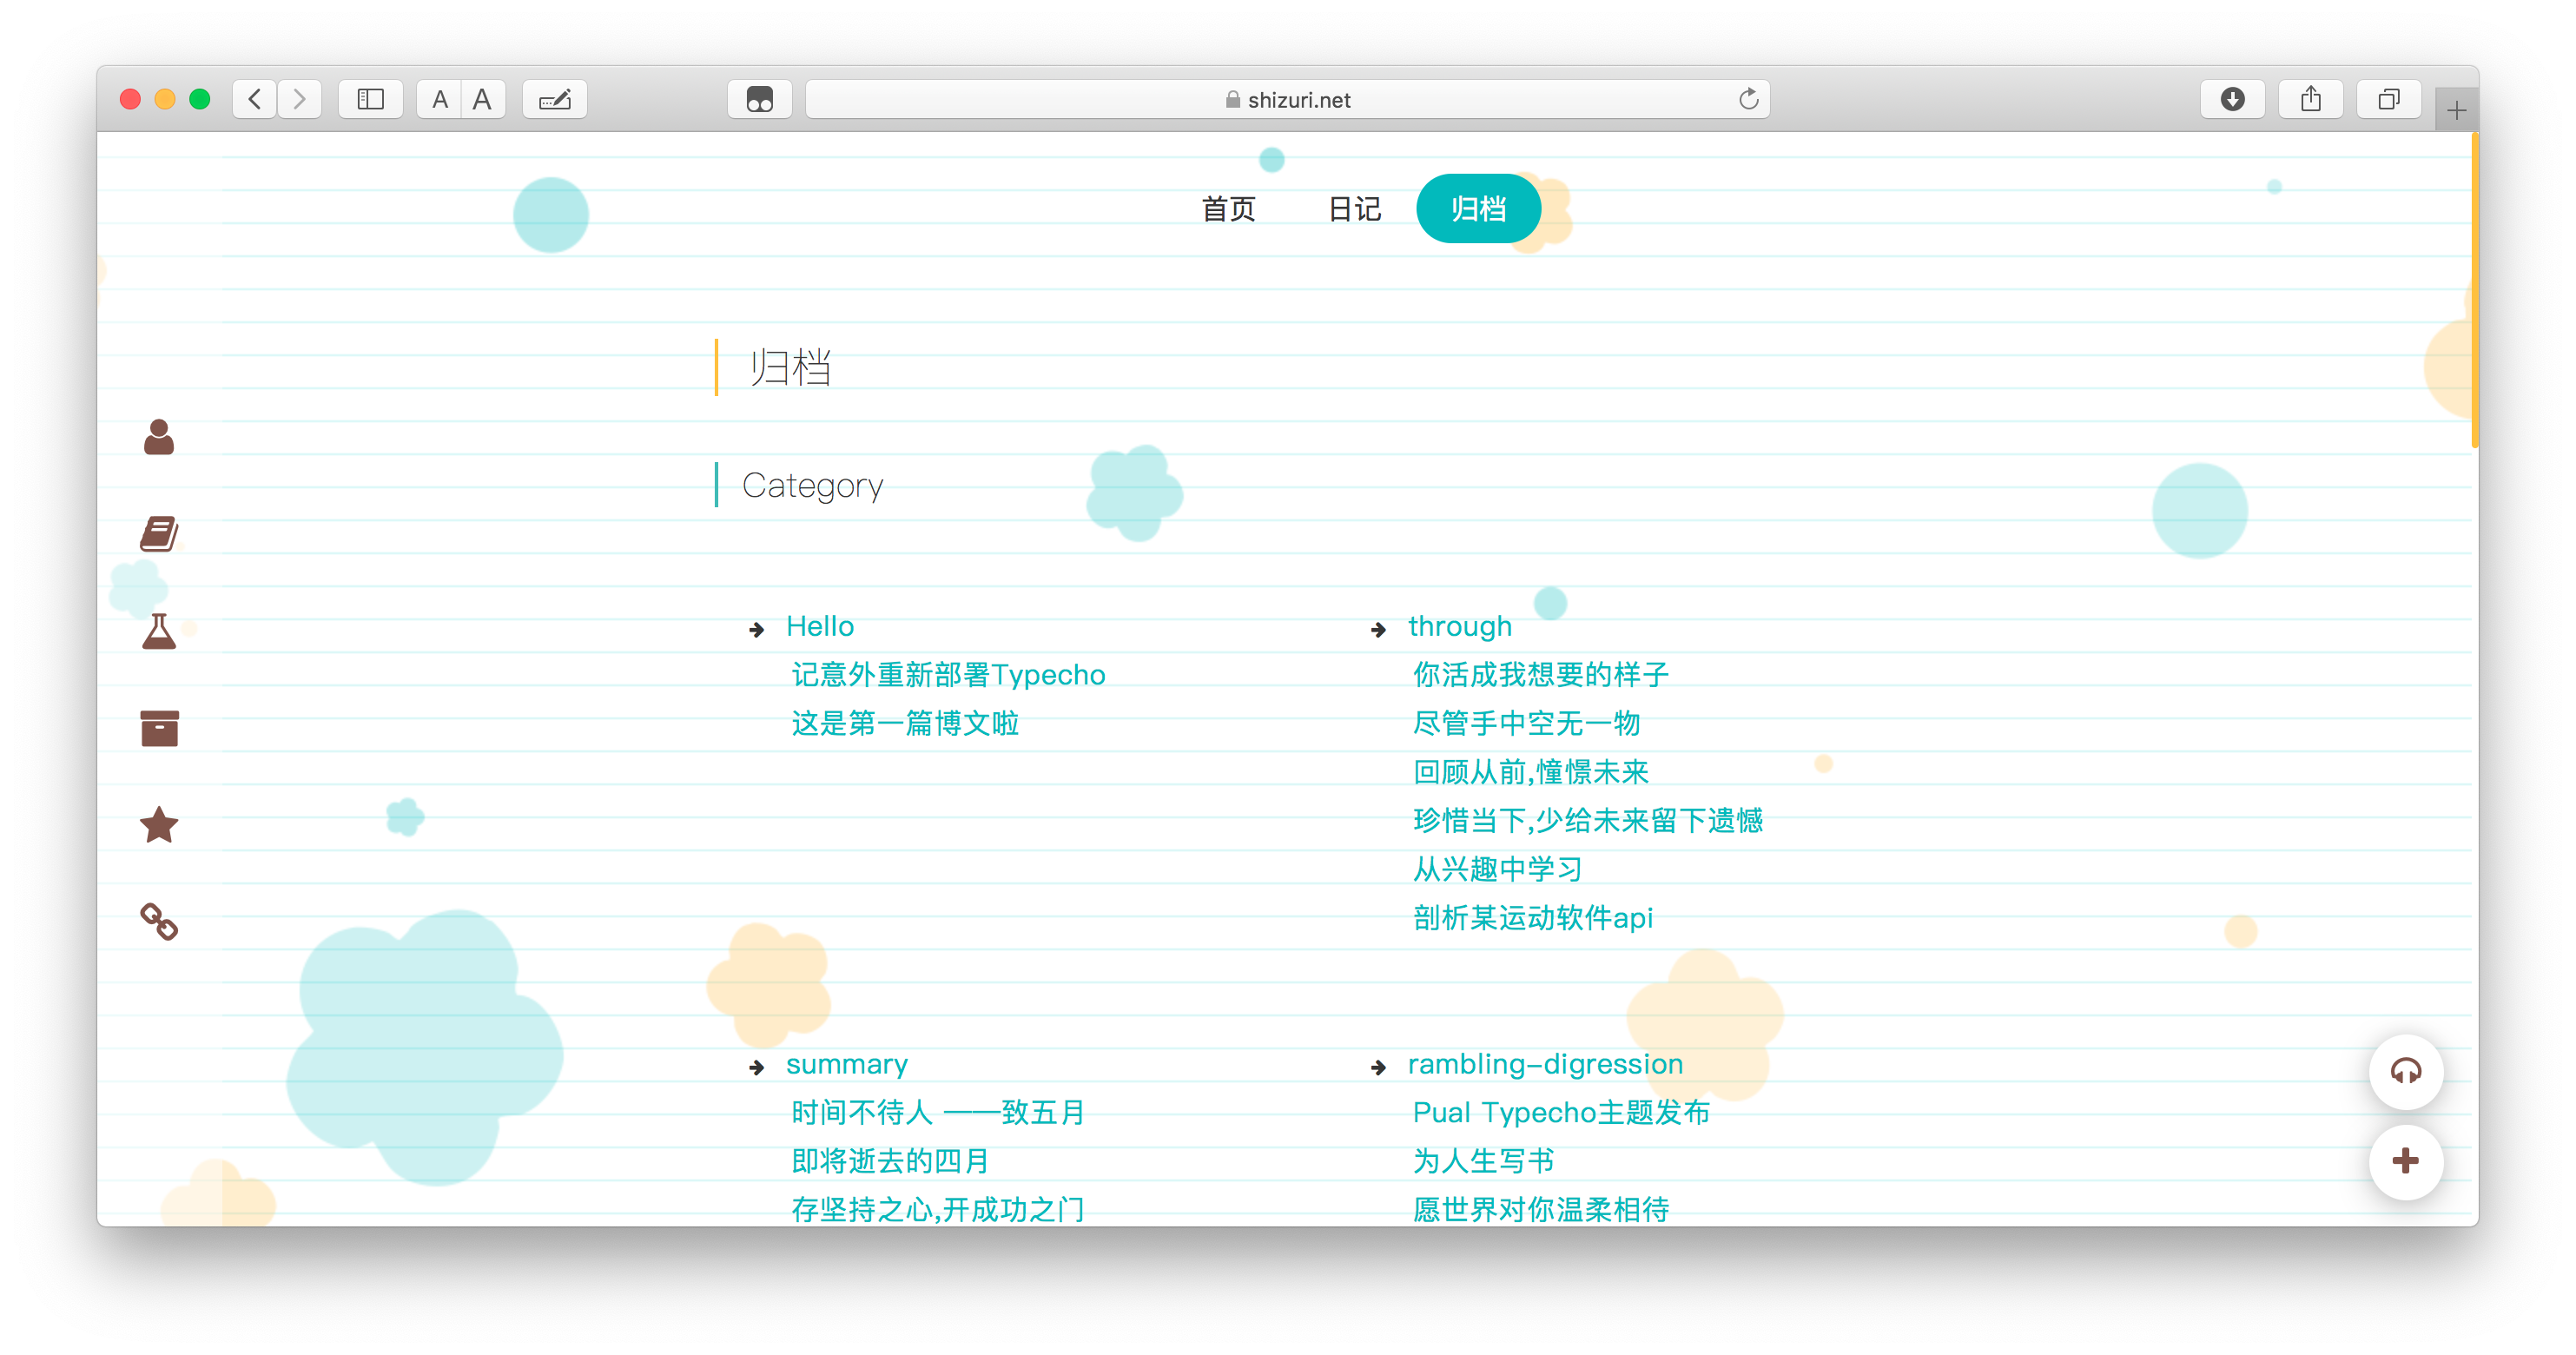The image size is (2576, 1355).
Task: Open the user profile sidebar icon
Action: click(x=159, y=437)
